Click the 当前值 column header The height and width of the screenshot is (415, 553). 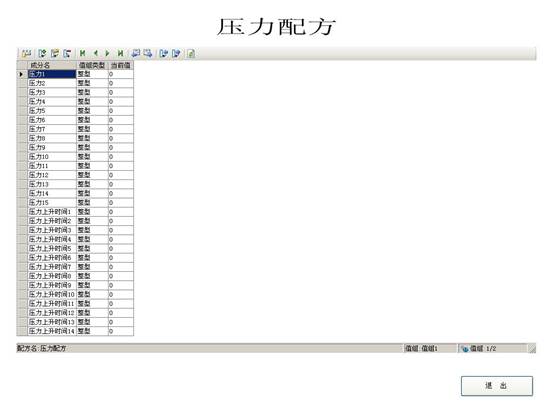pyautogui.click(x=121, y=65)
